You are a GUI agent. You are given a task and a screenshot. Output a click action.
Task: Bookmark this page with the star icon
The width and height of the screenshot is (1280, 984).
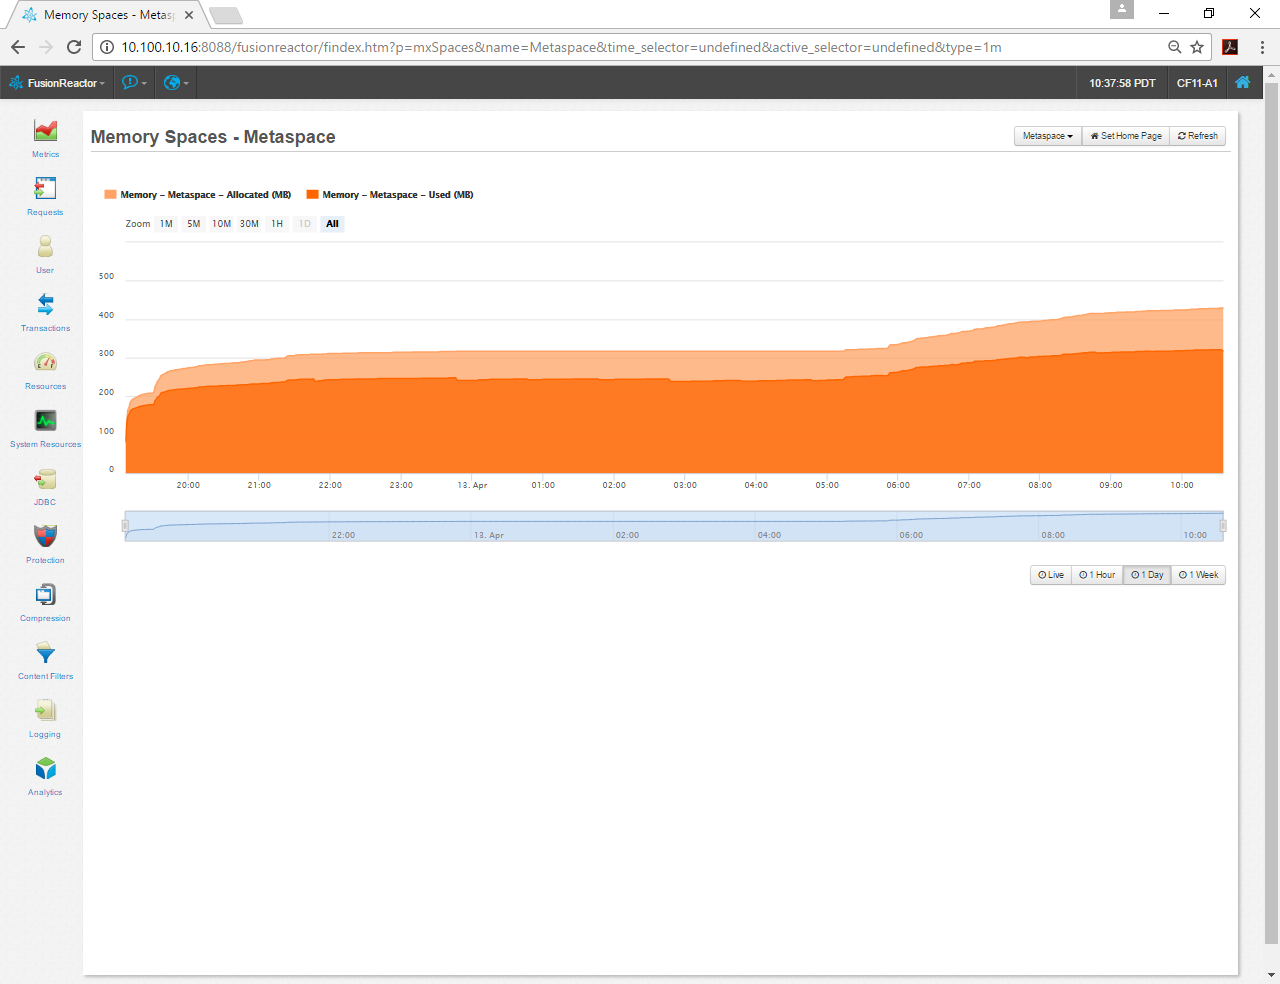[1197, 47]
